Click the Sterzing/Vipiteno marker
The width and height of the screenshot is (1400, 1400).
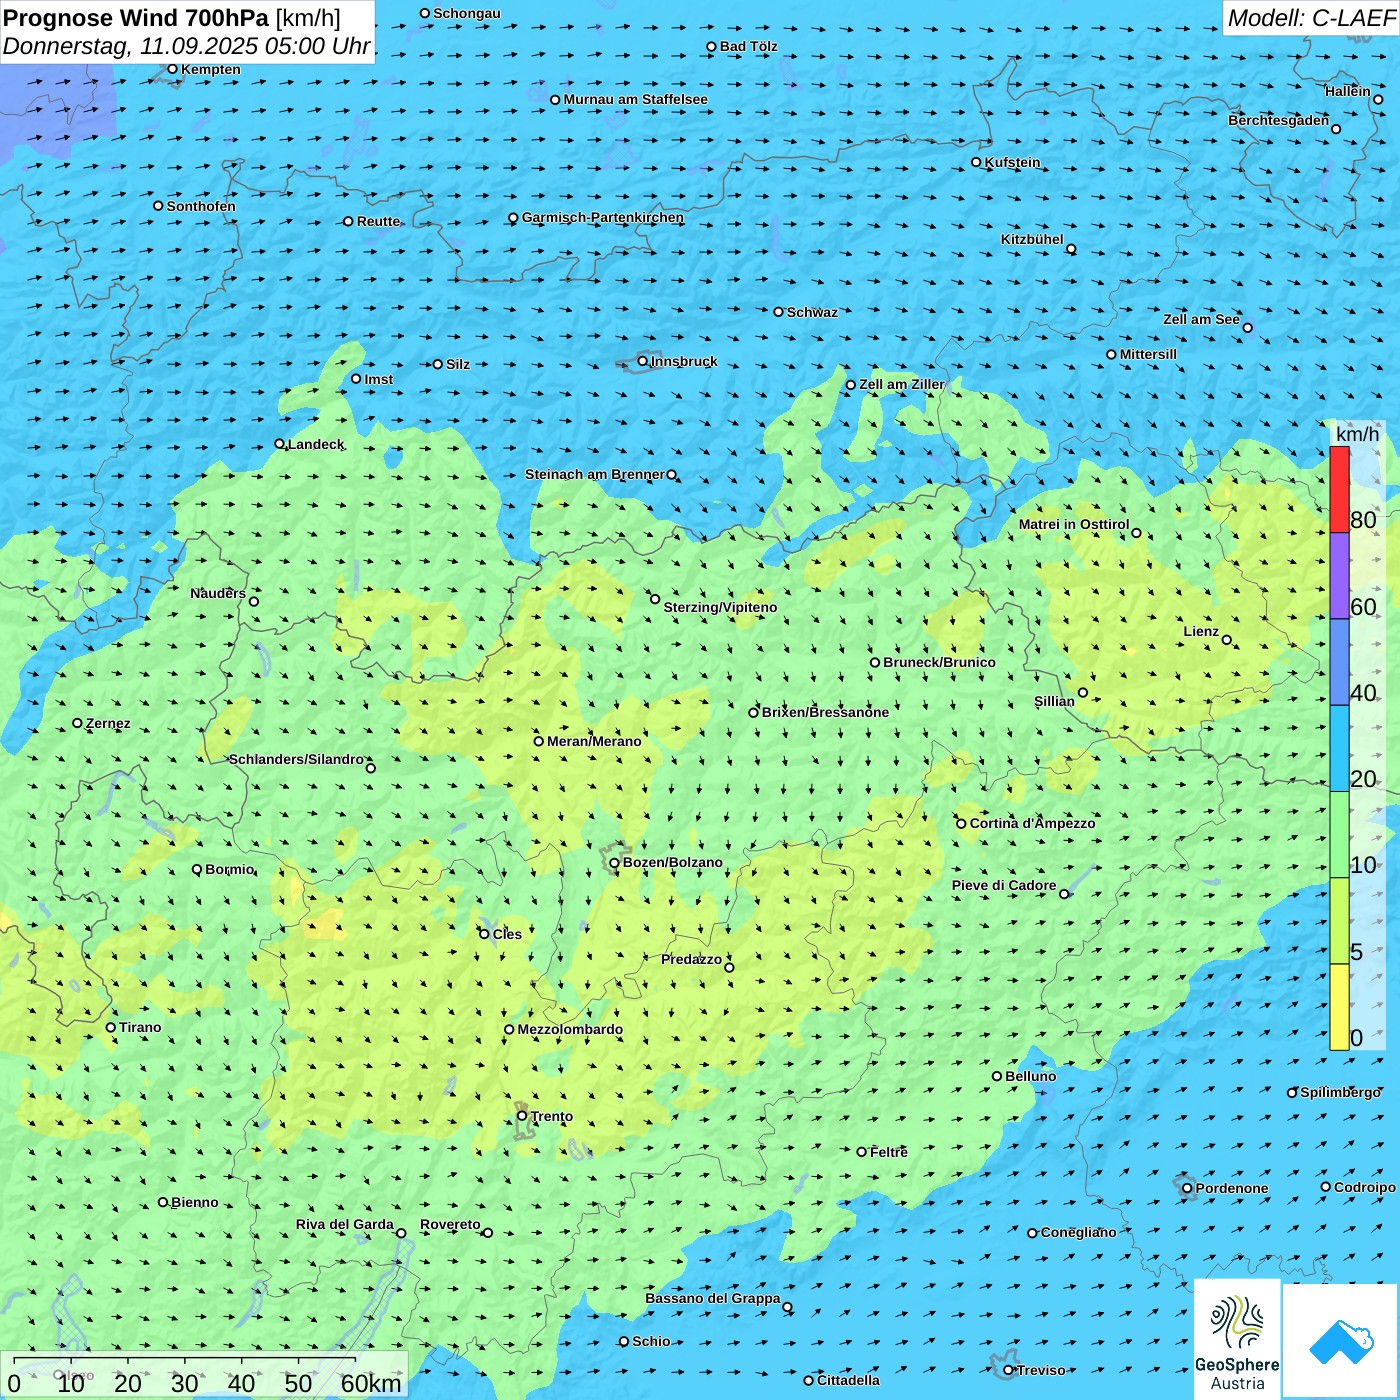pyautogui.click(x=655, y=599)
